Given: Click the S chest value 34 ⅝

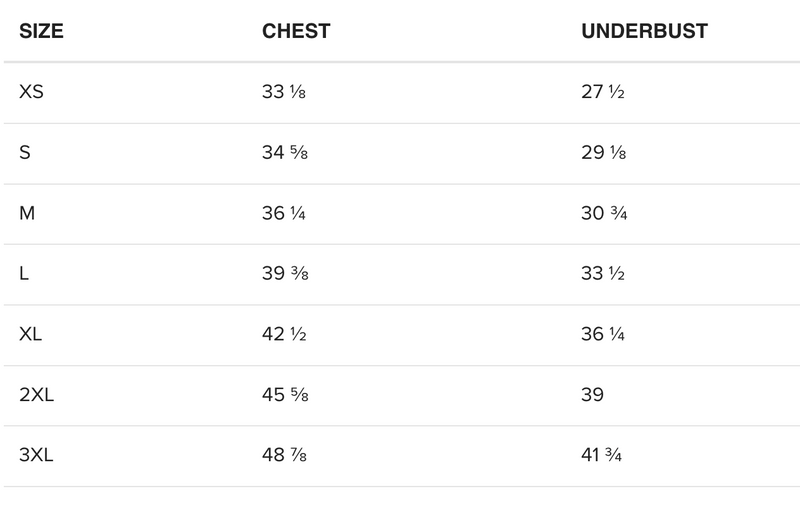Looking at the screenshot, I should point(284,153).
